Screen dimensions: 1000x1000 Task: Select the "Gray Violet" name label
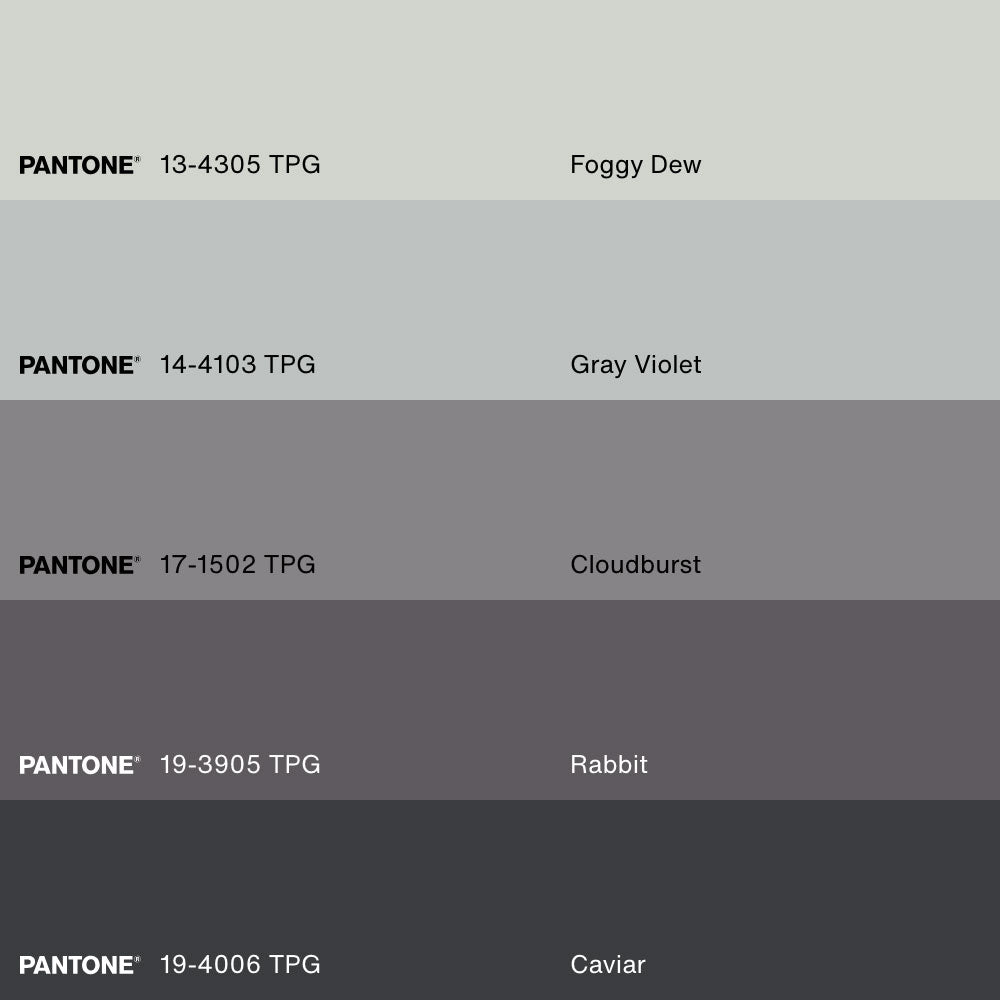635,365
